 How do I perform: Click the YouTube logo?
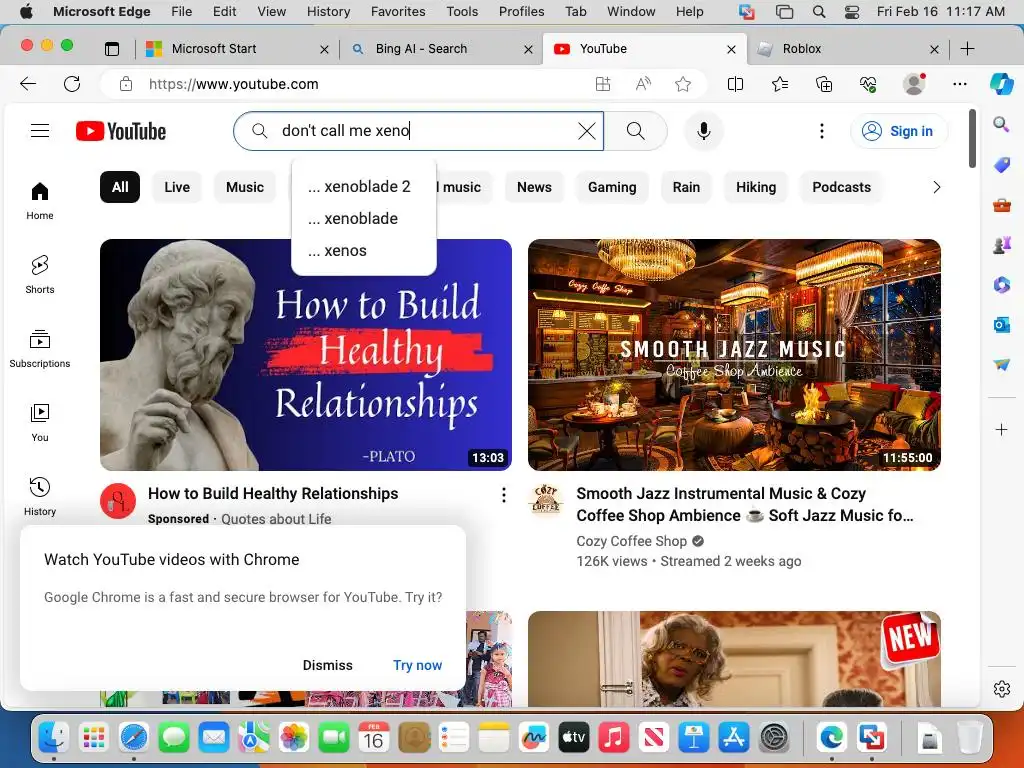tap(121, 131)
